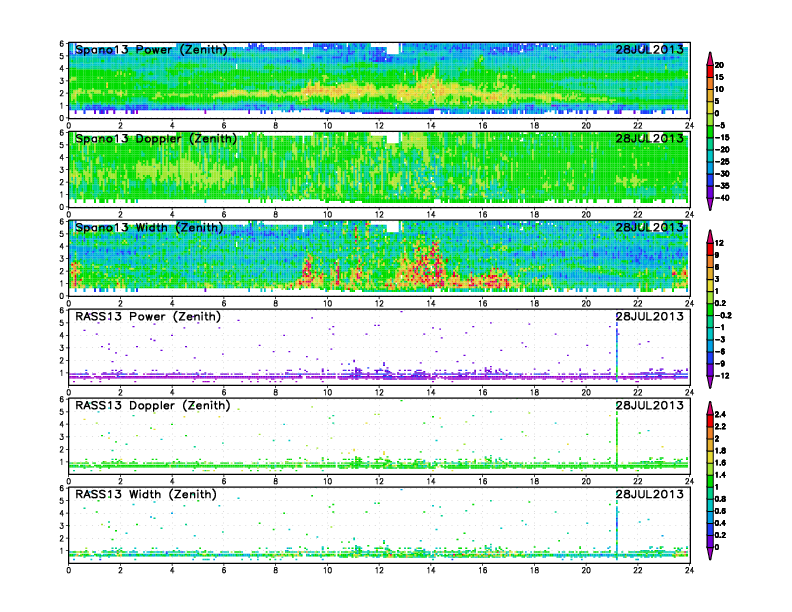
Task: Click the bottom arrow of the 20 to -40 colorbar
Action: click(710, 204)
